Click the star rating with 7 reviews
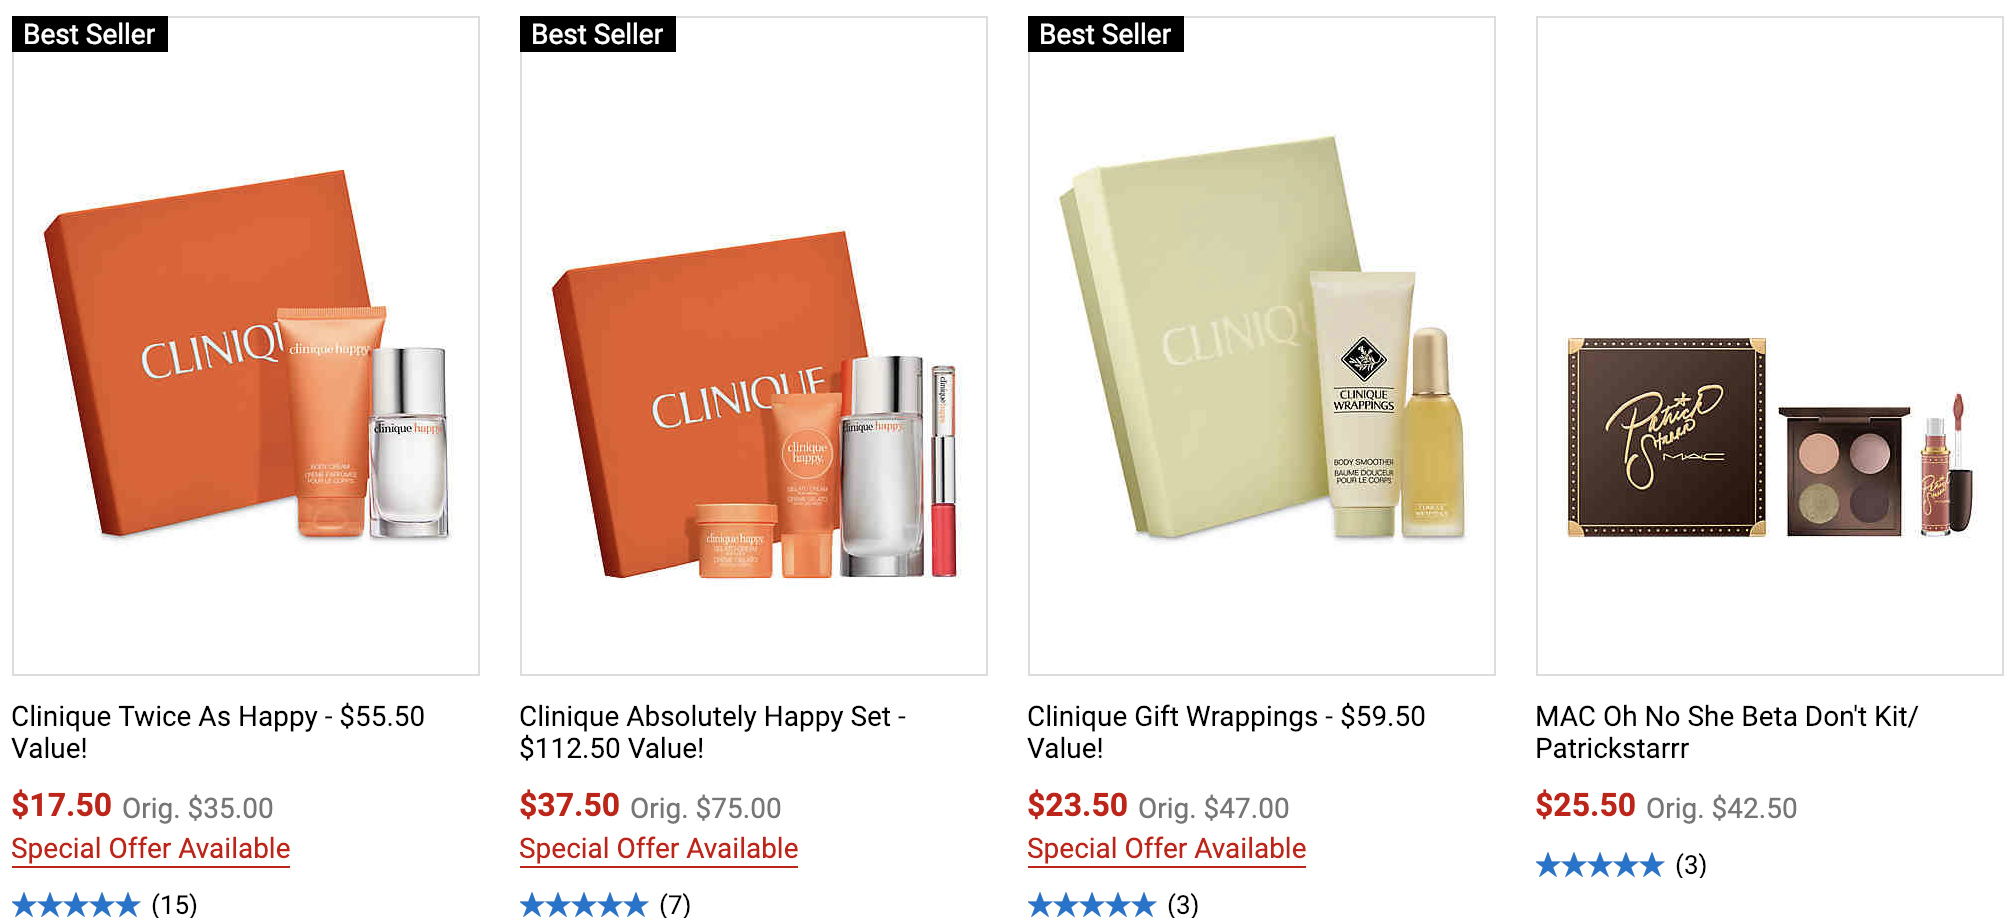 click(x=584, y=906)
